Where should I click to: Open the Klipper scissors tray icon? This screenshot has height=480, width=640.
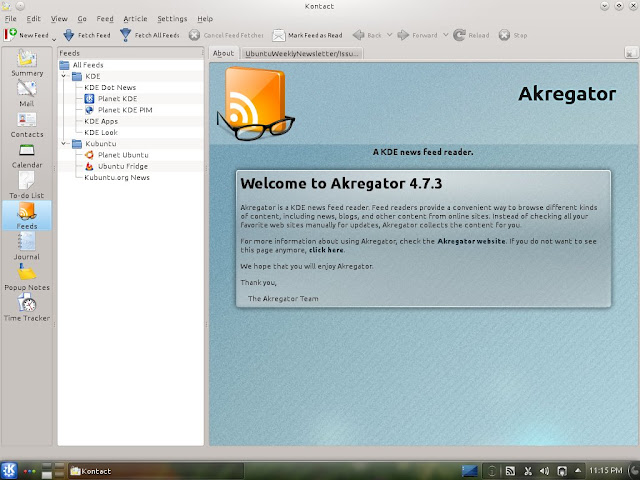[528, 471]
